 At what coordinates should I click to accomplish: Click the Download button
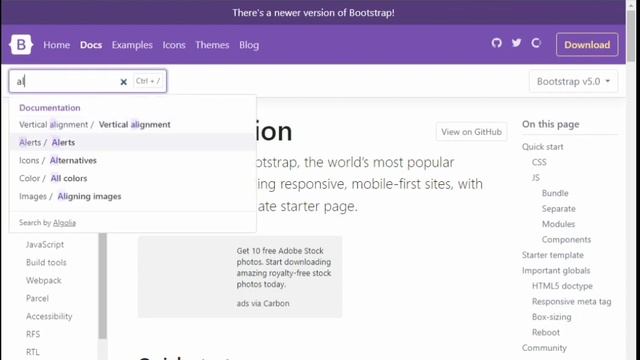(587, 44)
